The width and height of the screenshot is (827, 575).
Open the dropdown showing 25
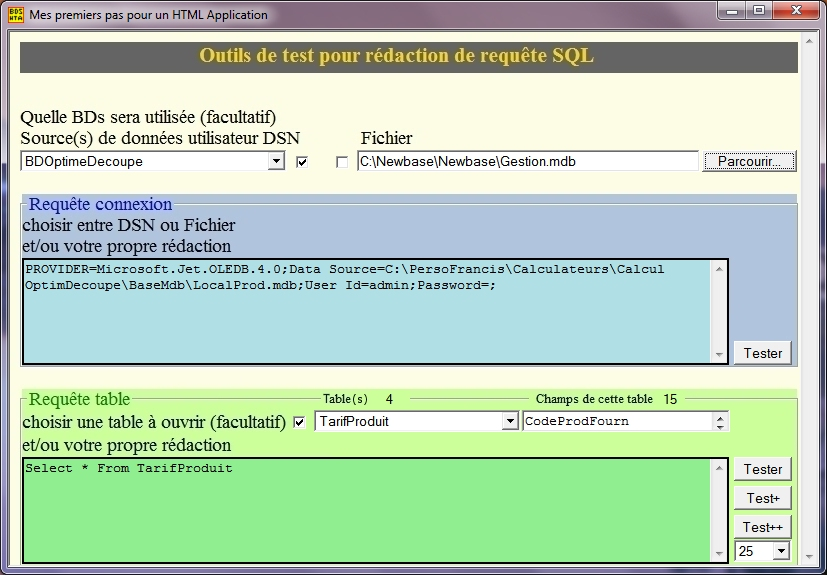(781, 551)
